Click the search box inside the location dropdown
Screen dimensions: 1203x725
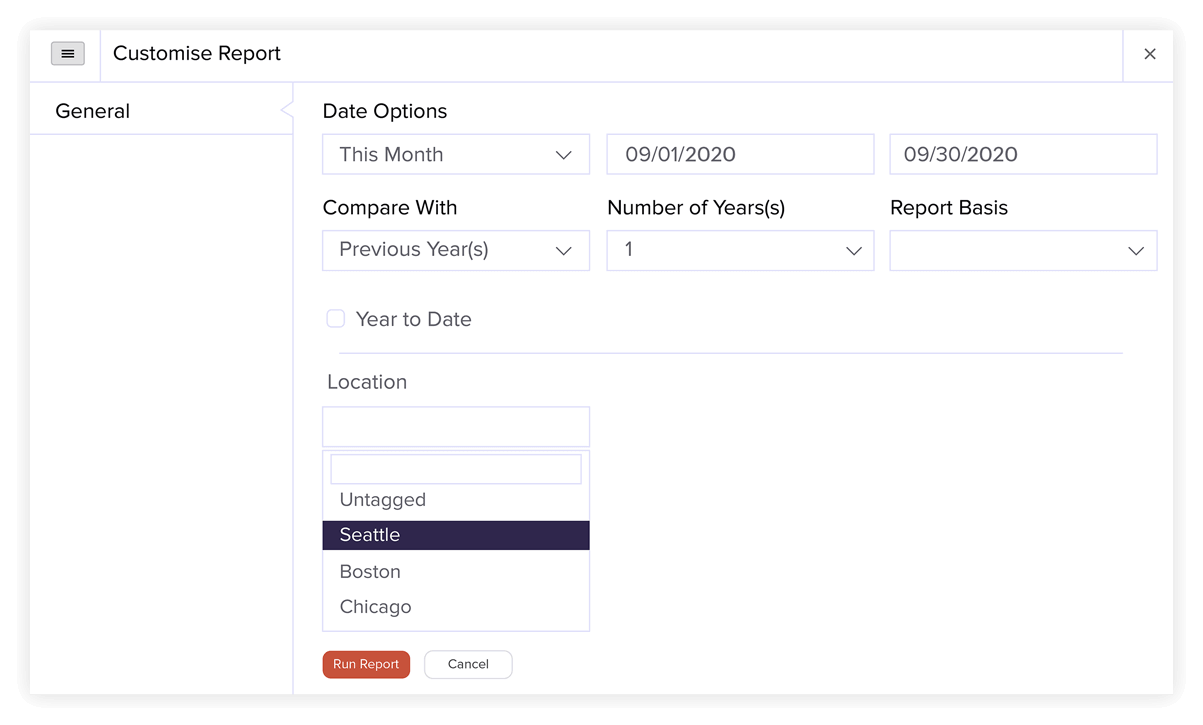click(455, 468)
